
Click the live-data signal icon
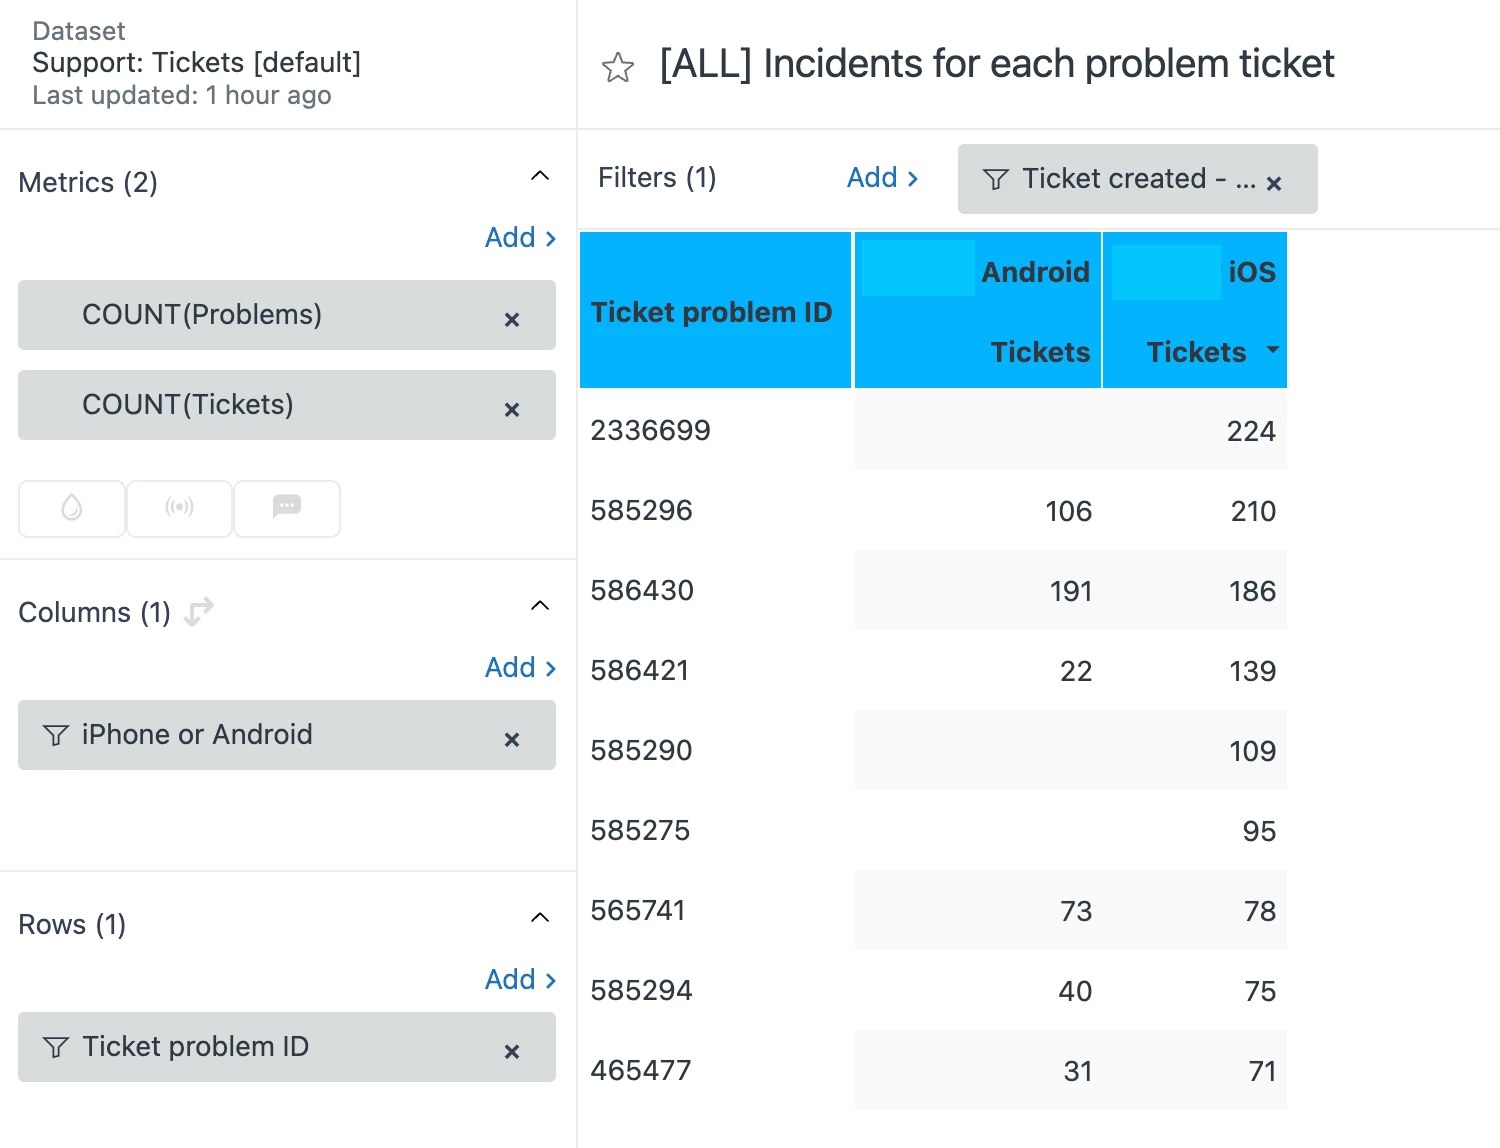tap(180, 508)
